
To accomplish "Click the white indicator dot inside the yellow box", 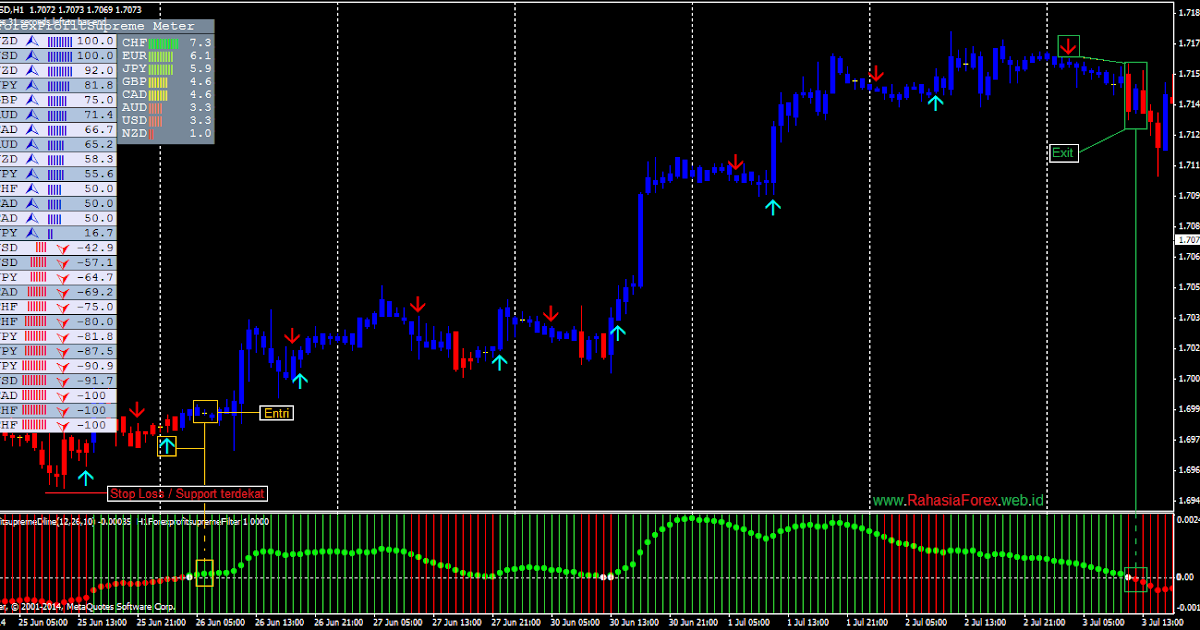I will tap(190, 576).
